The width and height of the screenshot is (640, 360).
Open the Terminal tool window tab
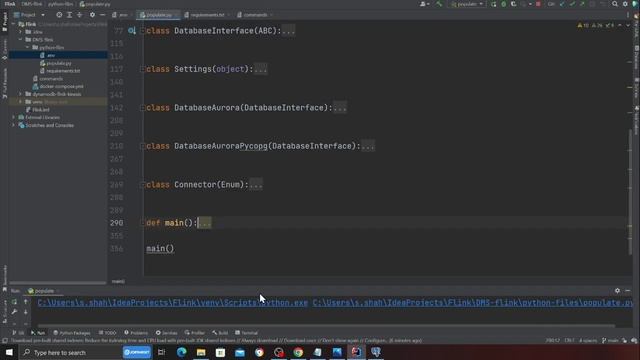[x=247, y=333]
